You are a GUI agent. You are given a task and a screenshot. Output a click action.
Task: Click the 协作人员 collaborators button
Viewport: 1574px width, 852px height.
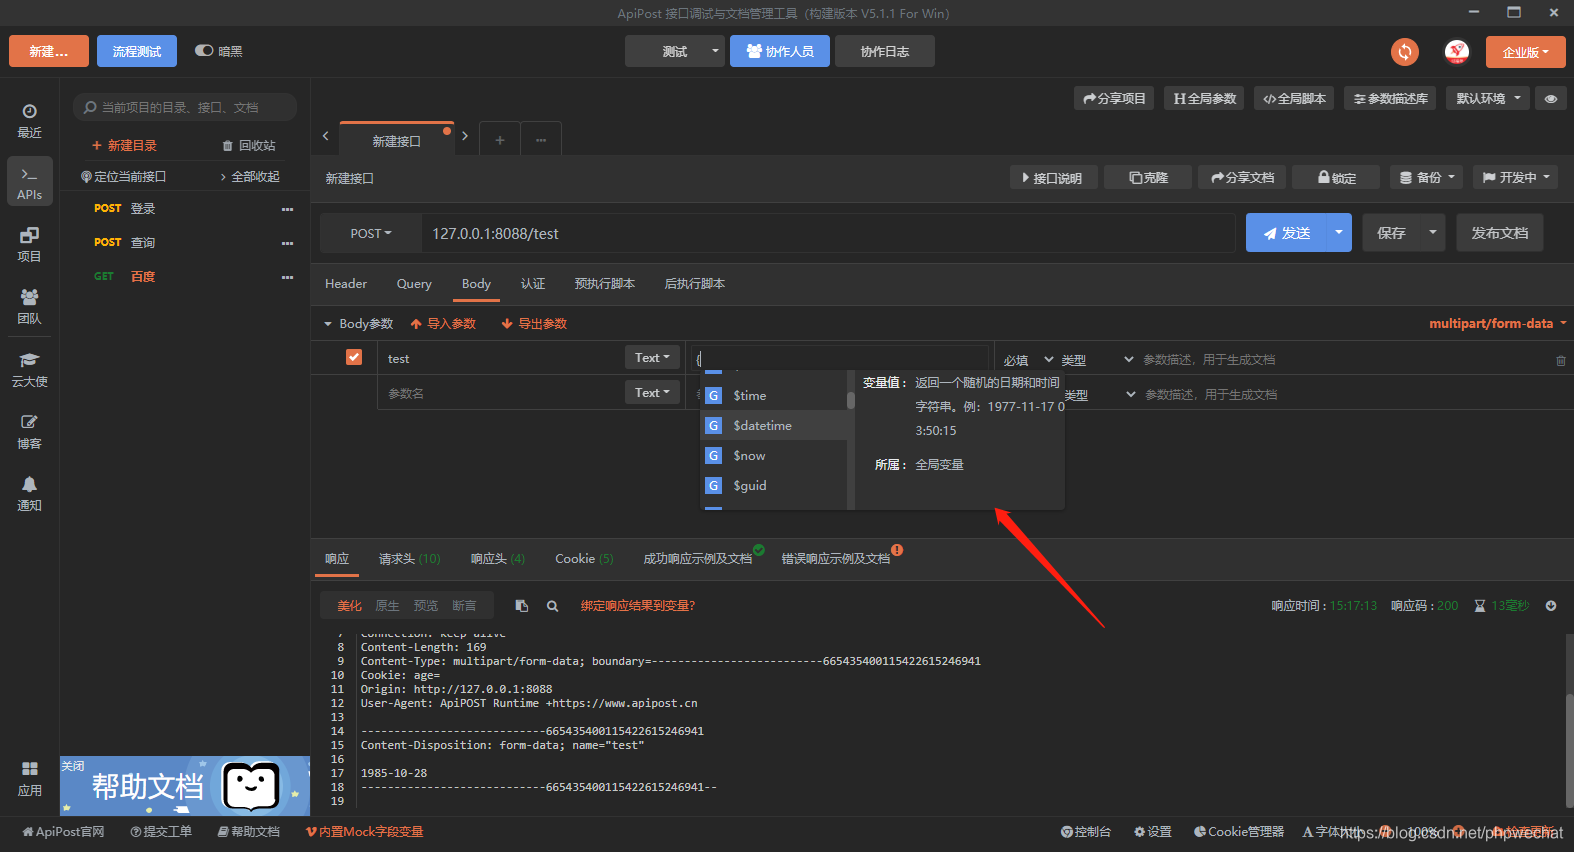(780, 51)
